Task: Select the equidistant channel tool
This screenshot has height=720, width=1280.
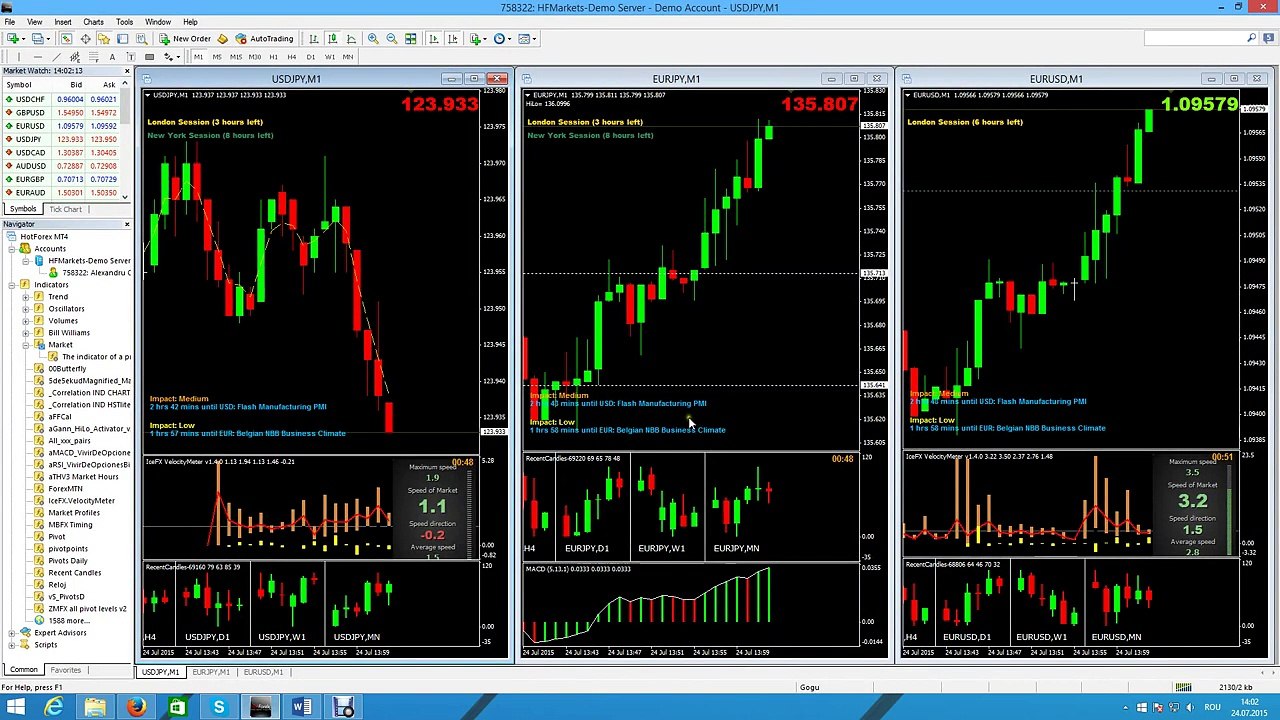Action: point(75,56)
